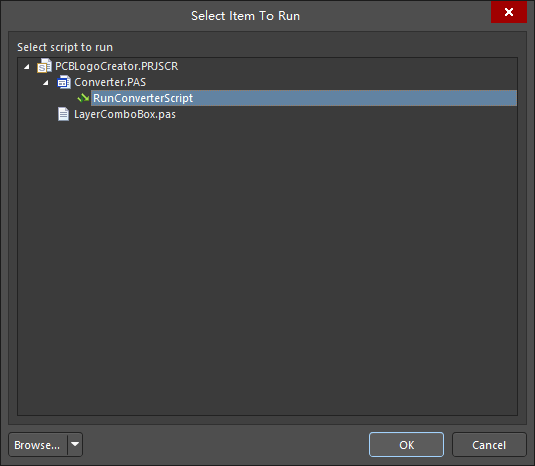This screenshot has height=466, width=535.
Task: Click the highlighted selection row's blank area
Action: (x=355, y=98)
